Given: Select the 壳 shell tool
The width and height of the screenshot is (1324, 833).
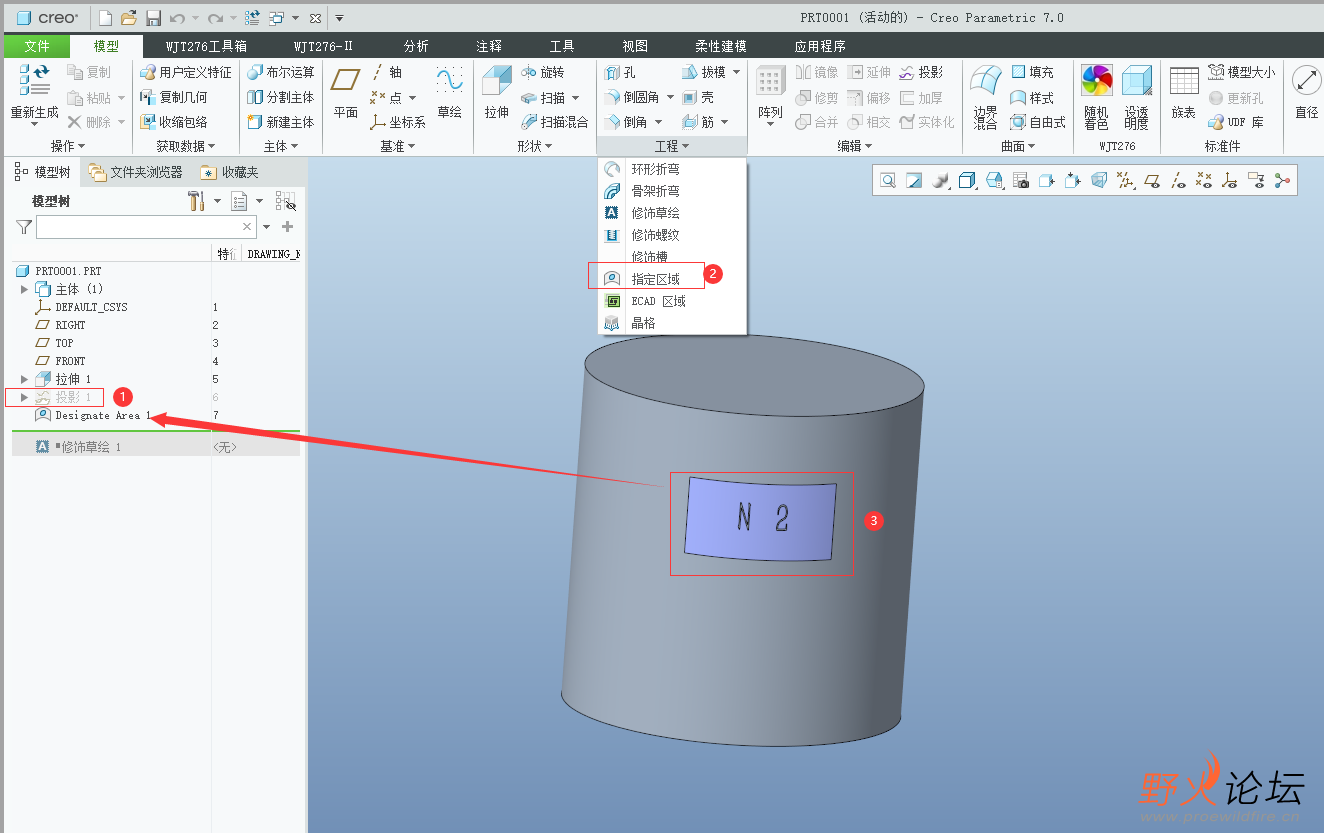Looking at the screenshot, I should coord(698,97).
